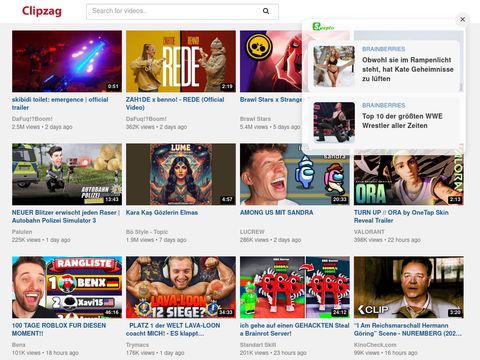Screen dimensions: 480x360
Task: Click channel name 'VALORANT'
Action: pos(369,232)
